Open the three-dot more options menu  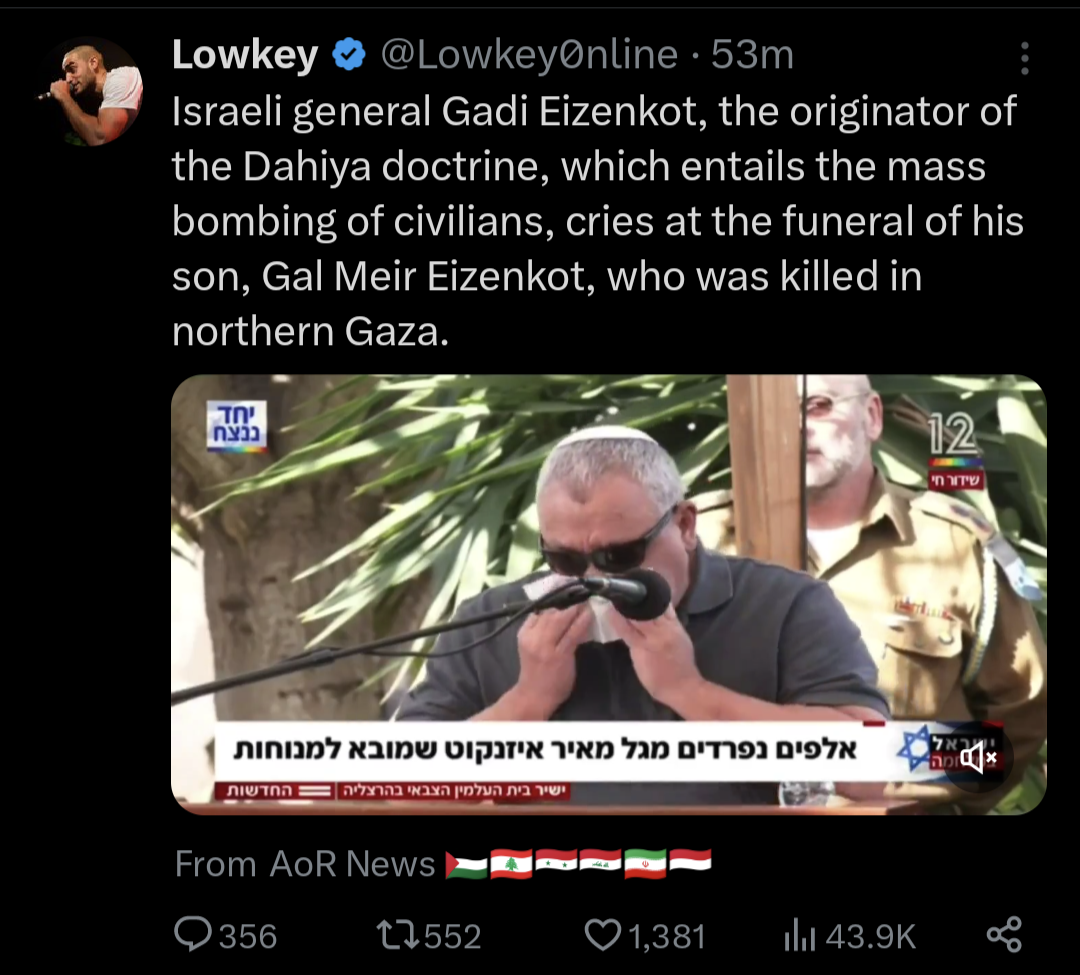(x=1024, y=58)
